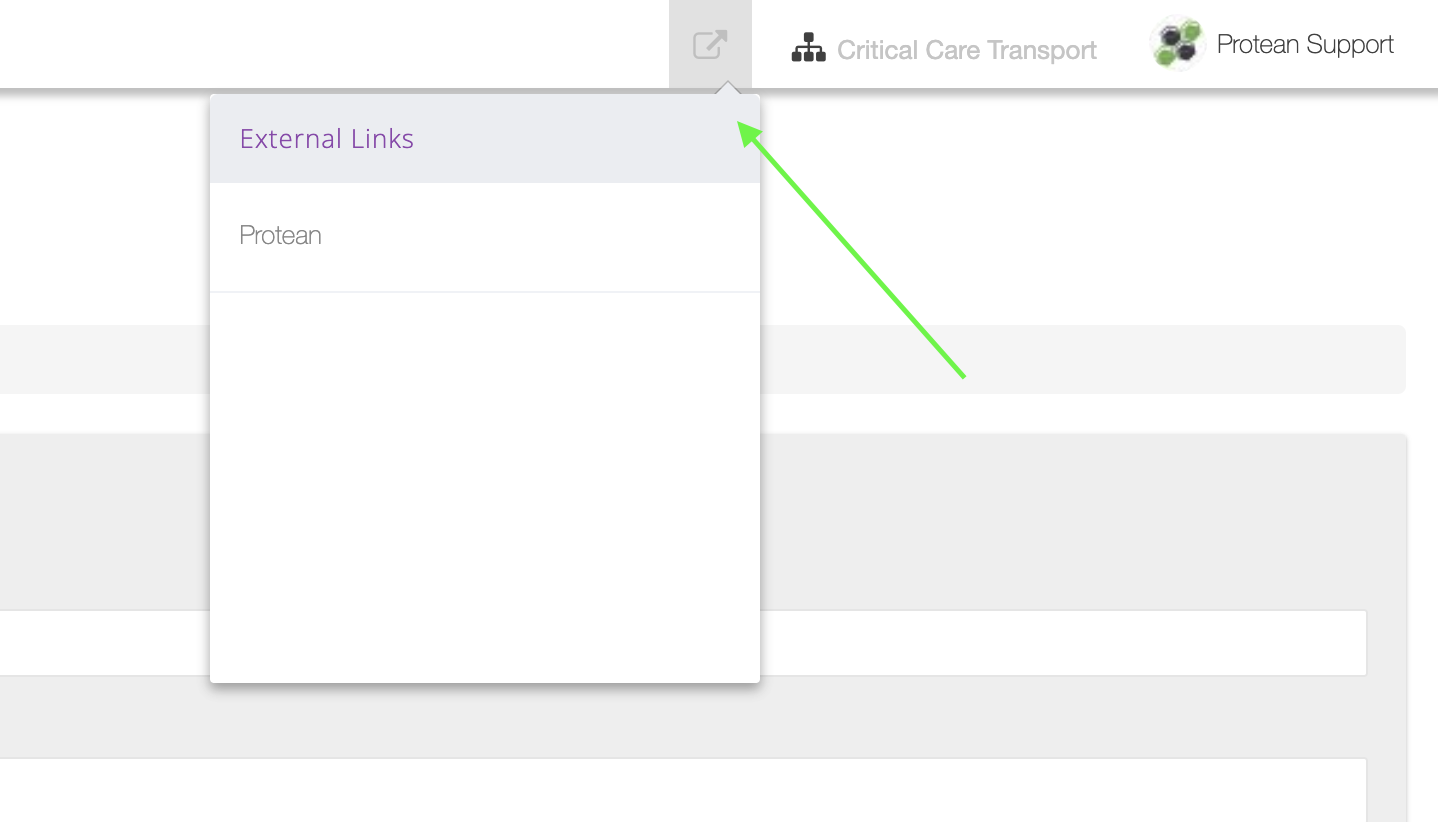1438x822 pixels.
Task: Click the light gray banner right of the popup
Action: point(1083,359)
